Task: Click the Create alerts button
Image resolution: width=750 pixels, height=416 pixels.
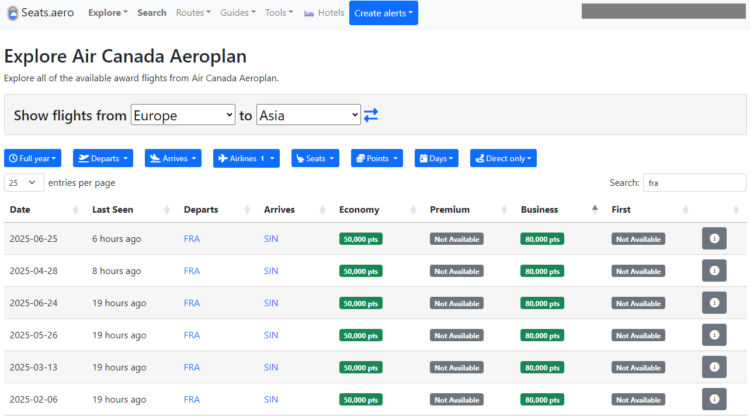Action: tap(383, 13)
